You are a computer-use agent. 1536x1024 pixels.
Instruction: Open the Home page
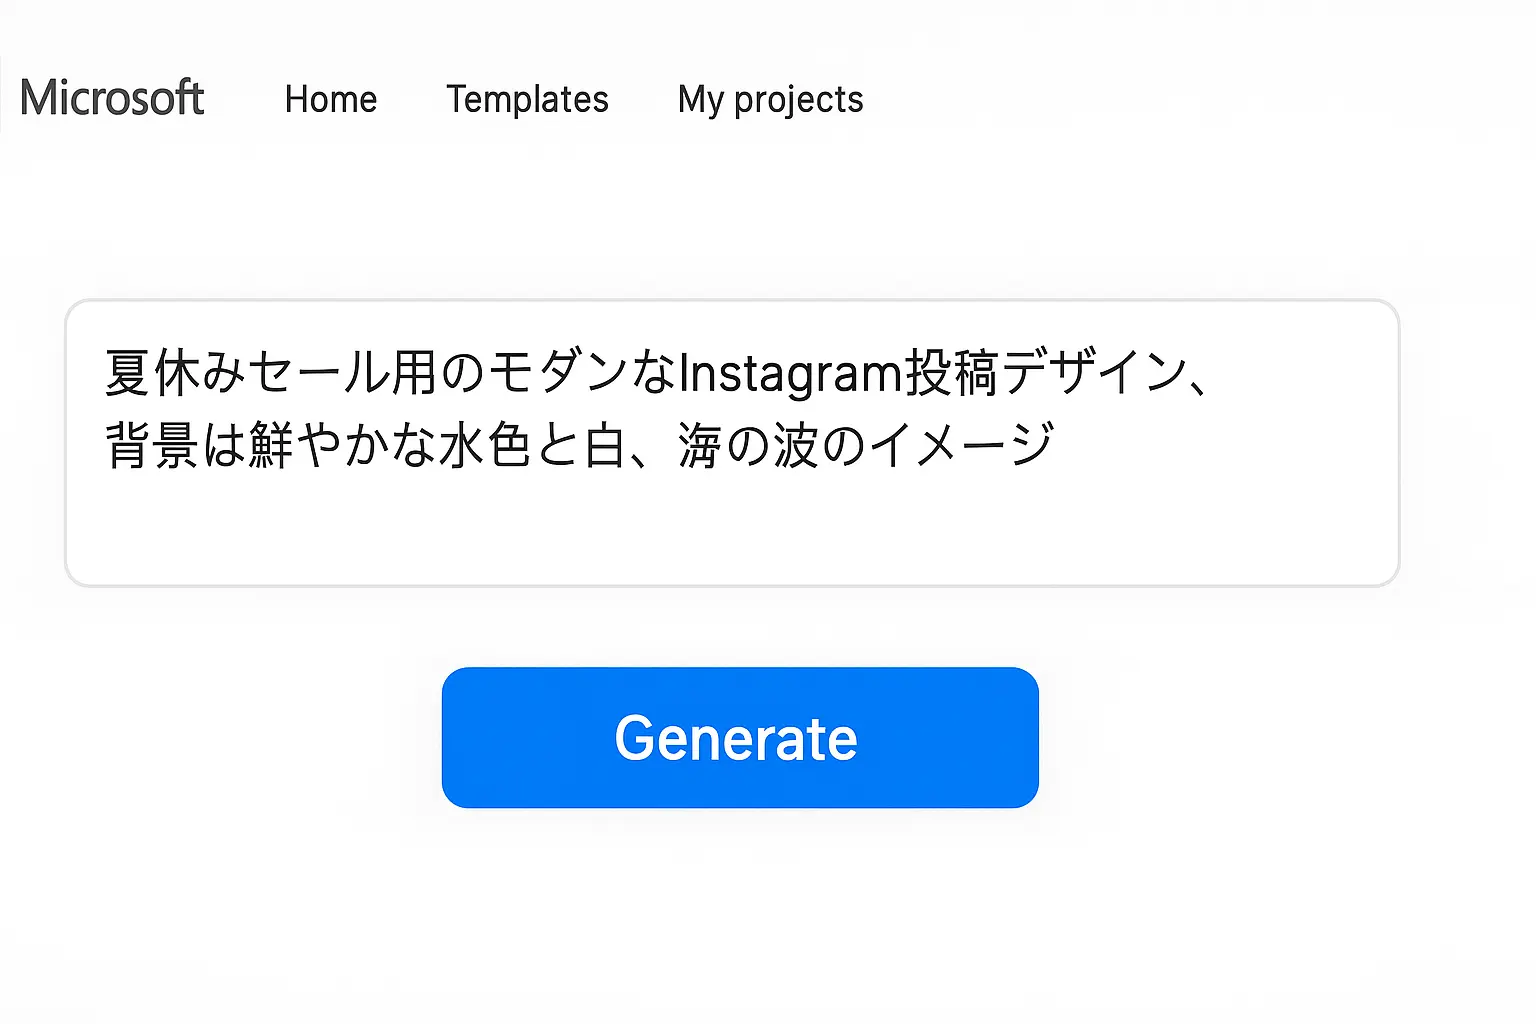click(331, 99)
